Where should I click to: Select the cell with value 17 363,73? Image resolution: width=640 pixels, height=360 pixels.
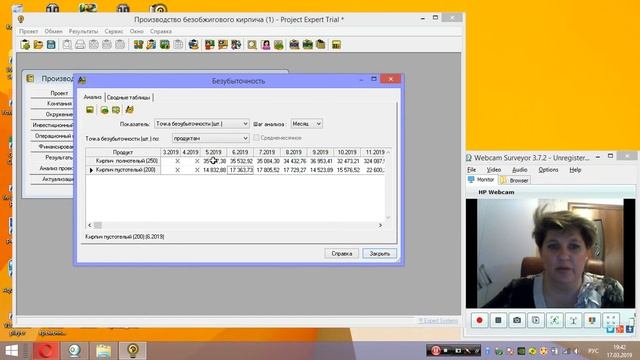click(x=240, y=170)
